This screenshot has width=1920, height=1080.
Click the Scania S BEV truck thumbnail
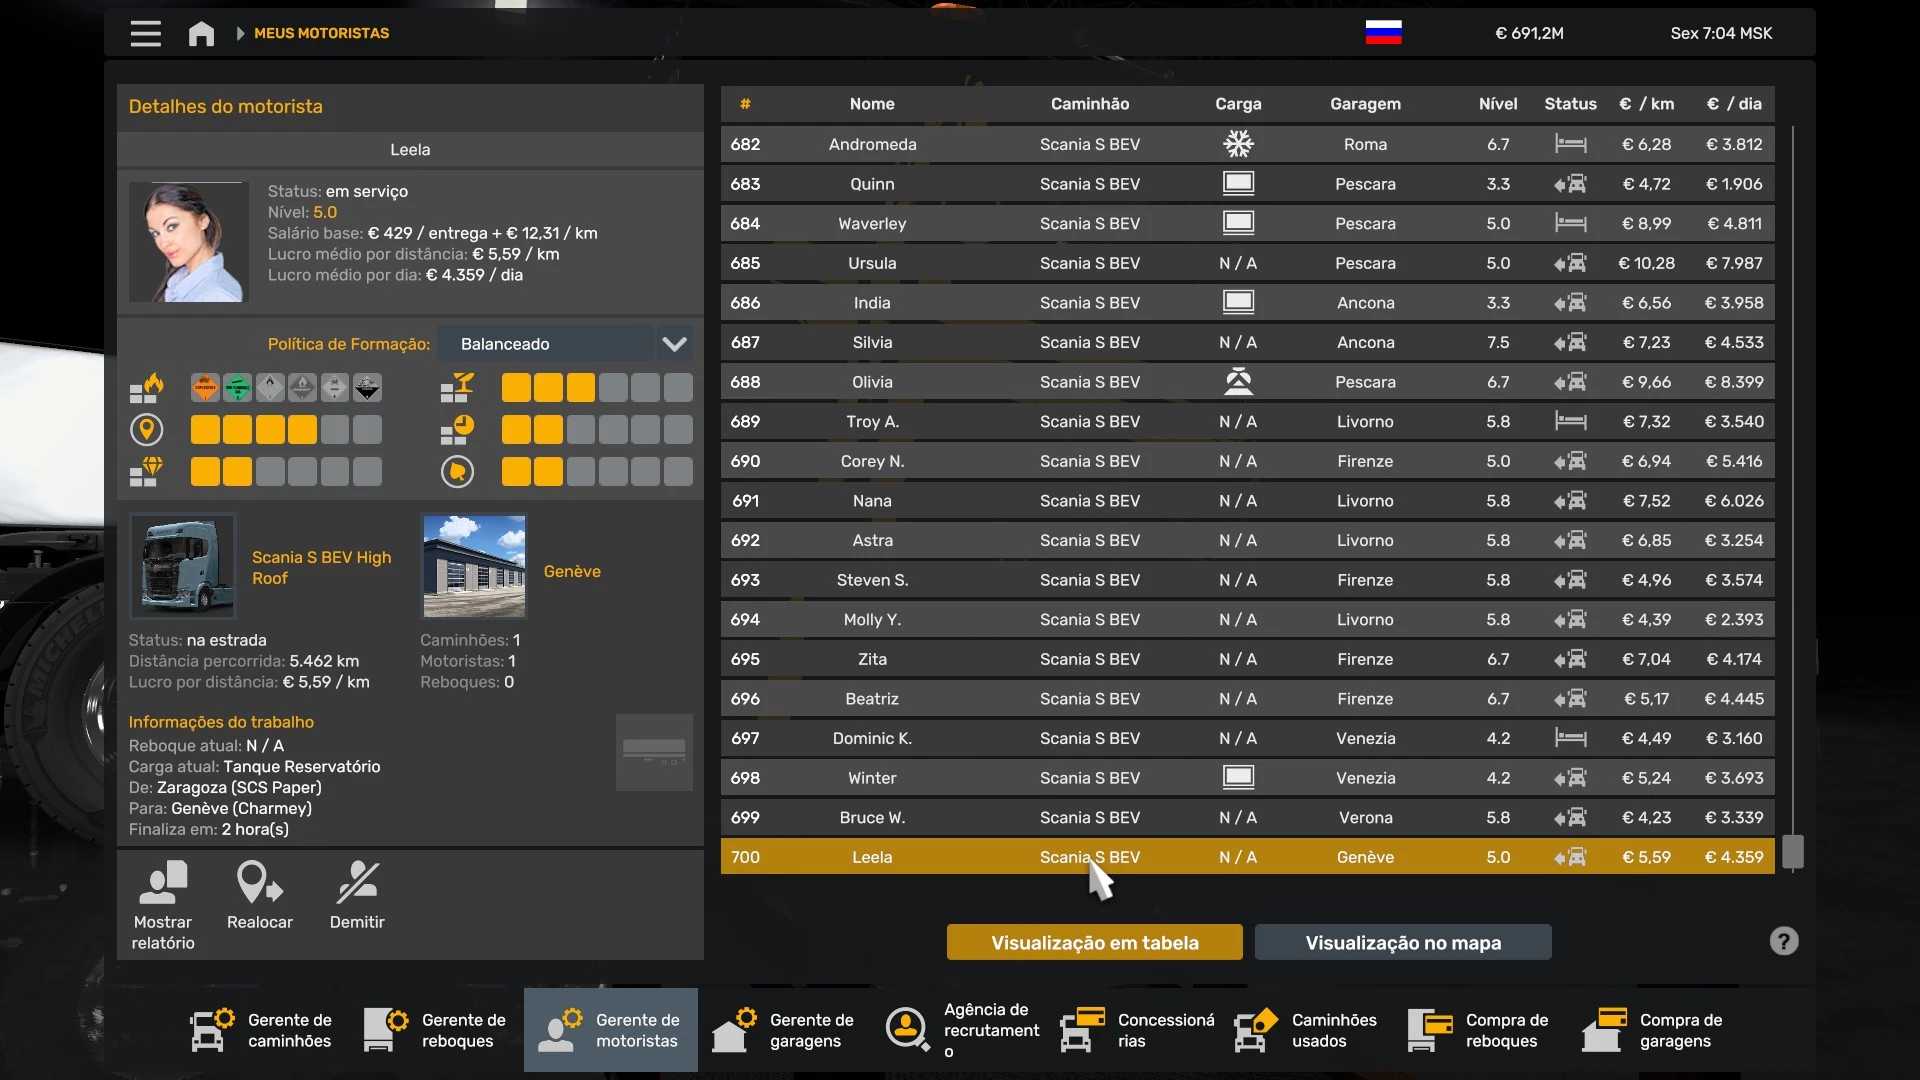point(183,567)
